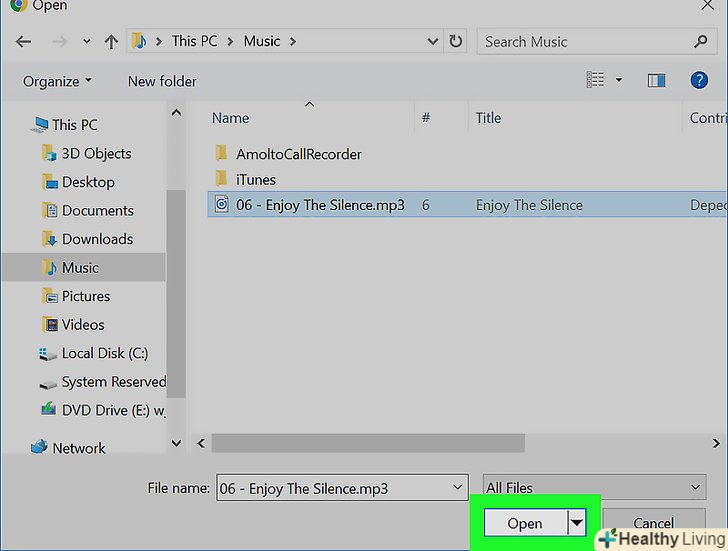Open Pictures in the sidebar
This screenshot has height=551, width=728.
76,296
